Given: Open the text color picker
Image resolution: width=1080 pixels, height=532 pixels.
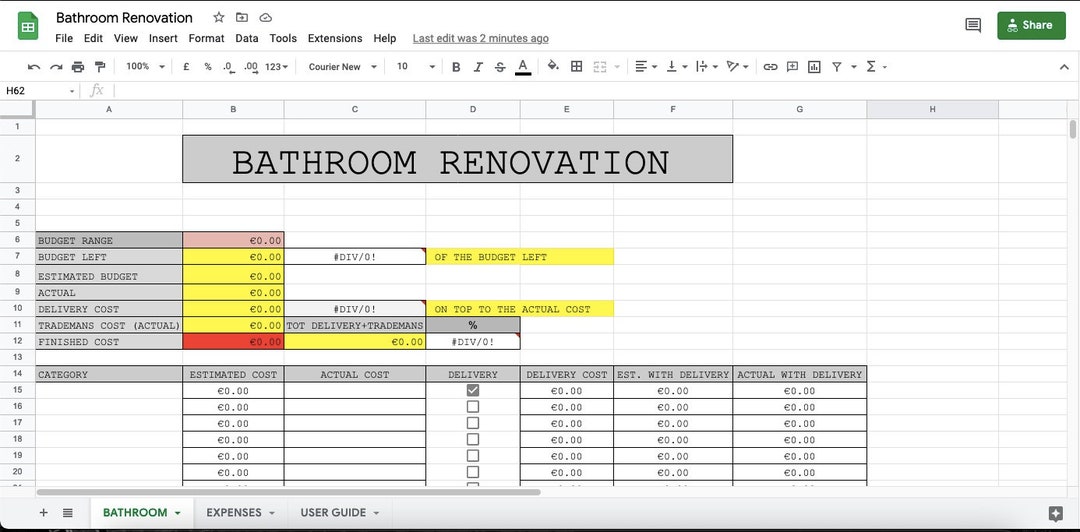Looking at the screenshot, I should pyautogui.click(x=523, y=67).
